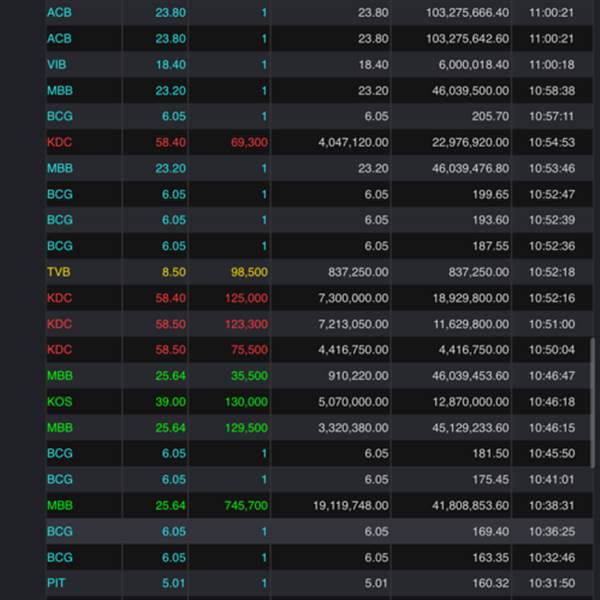
Task: Click BCG cumulative 187.55
Action: point(491,246)
